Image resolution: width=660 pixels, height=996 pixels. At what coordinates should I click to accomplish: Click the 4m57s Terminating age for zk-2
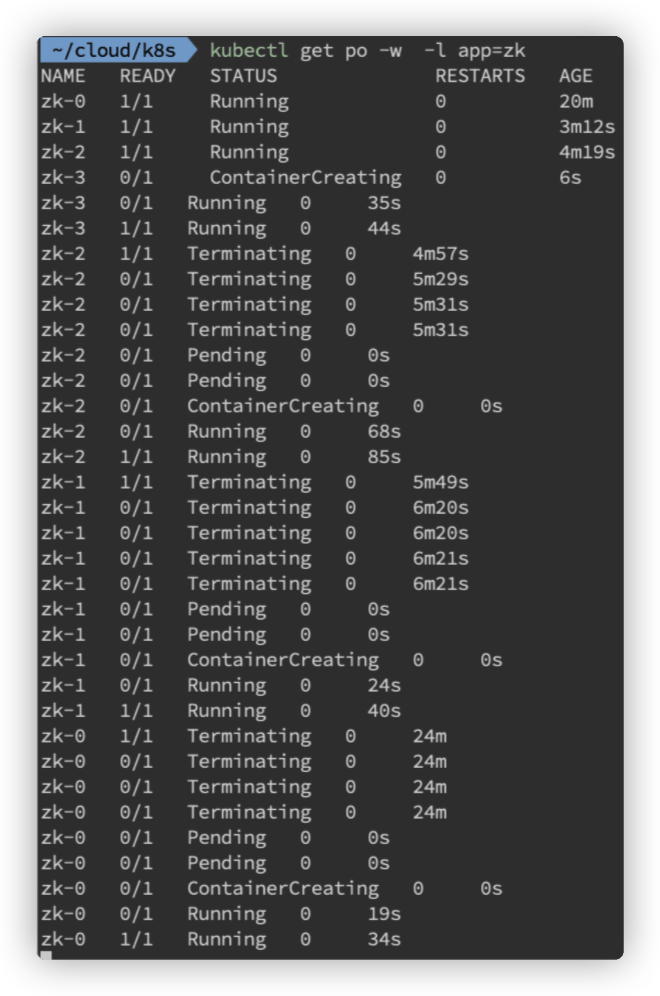point(441,253)
